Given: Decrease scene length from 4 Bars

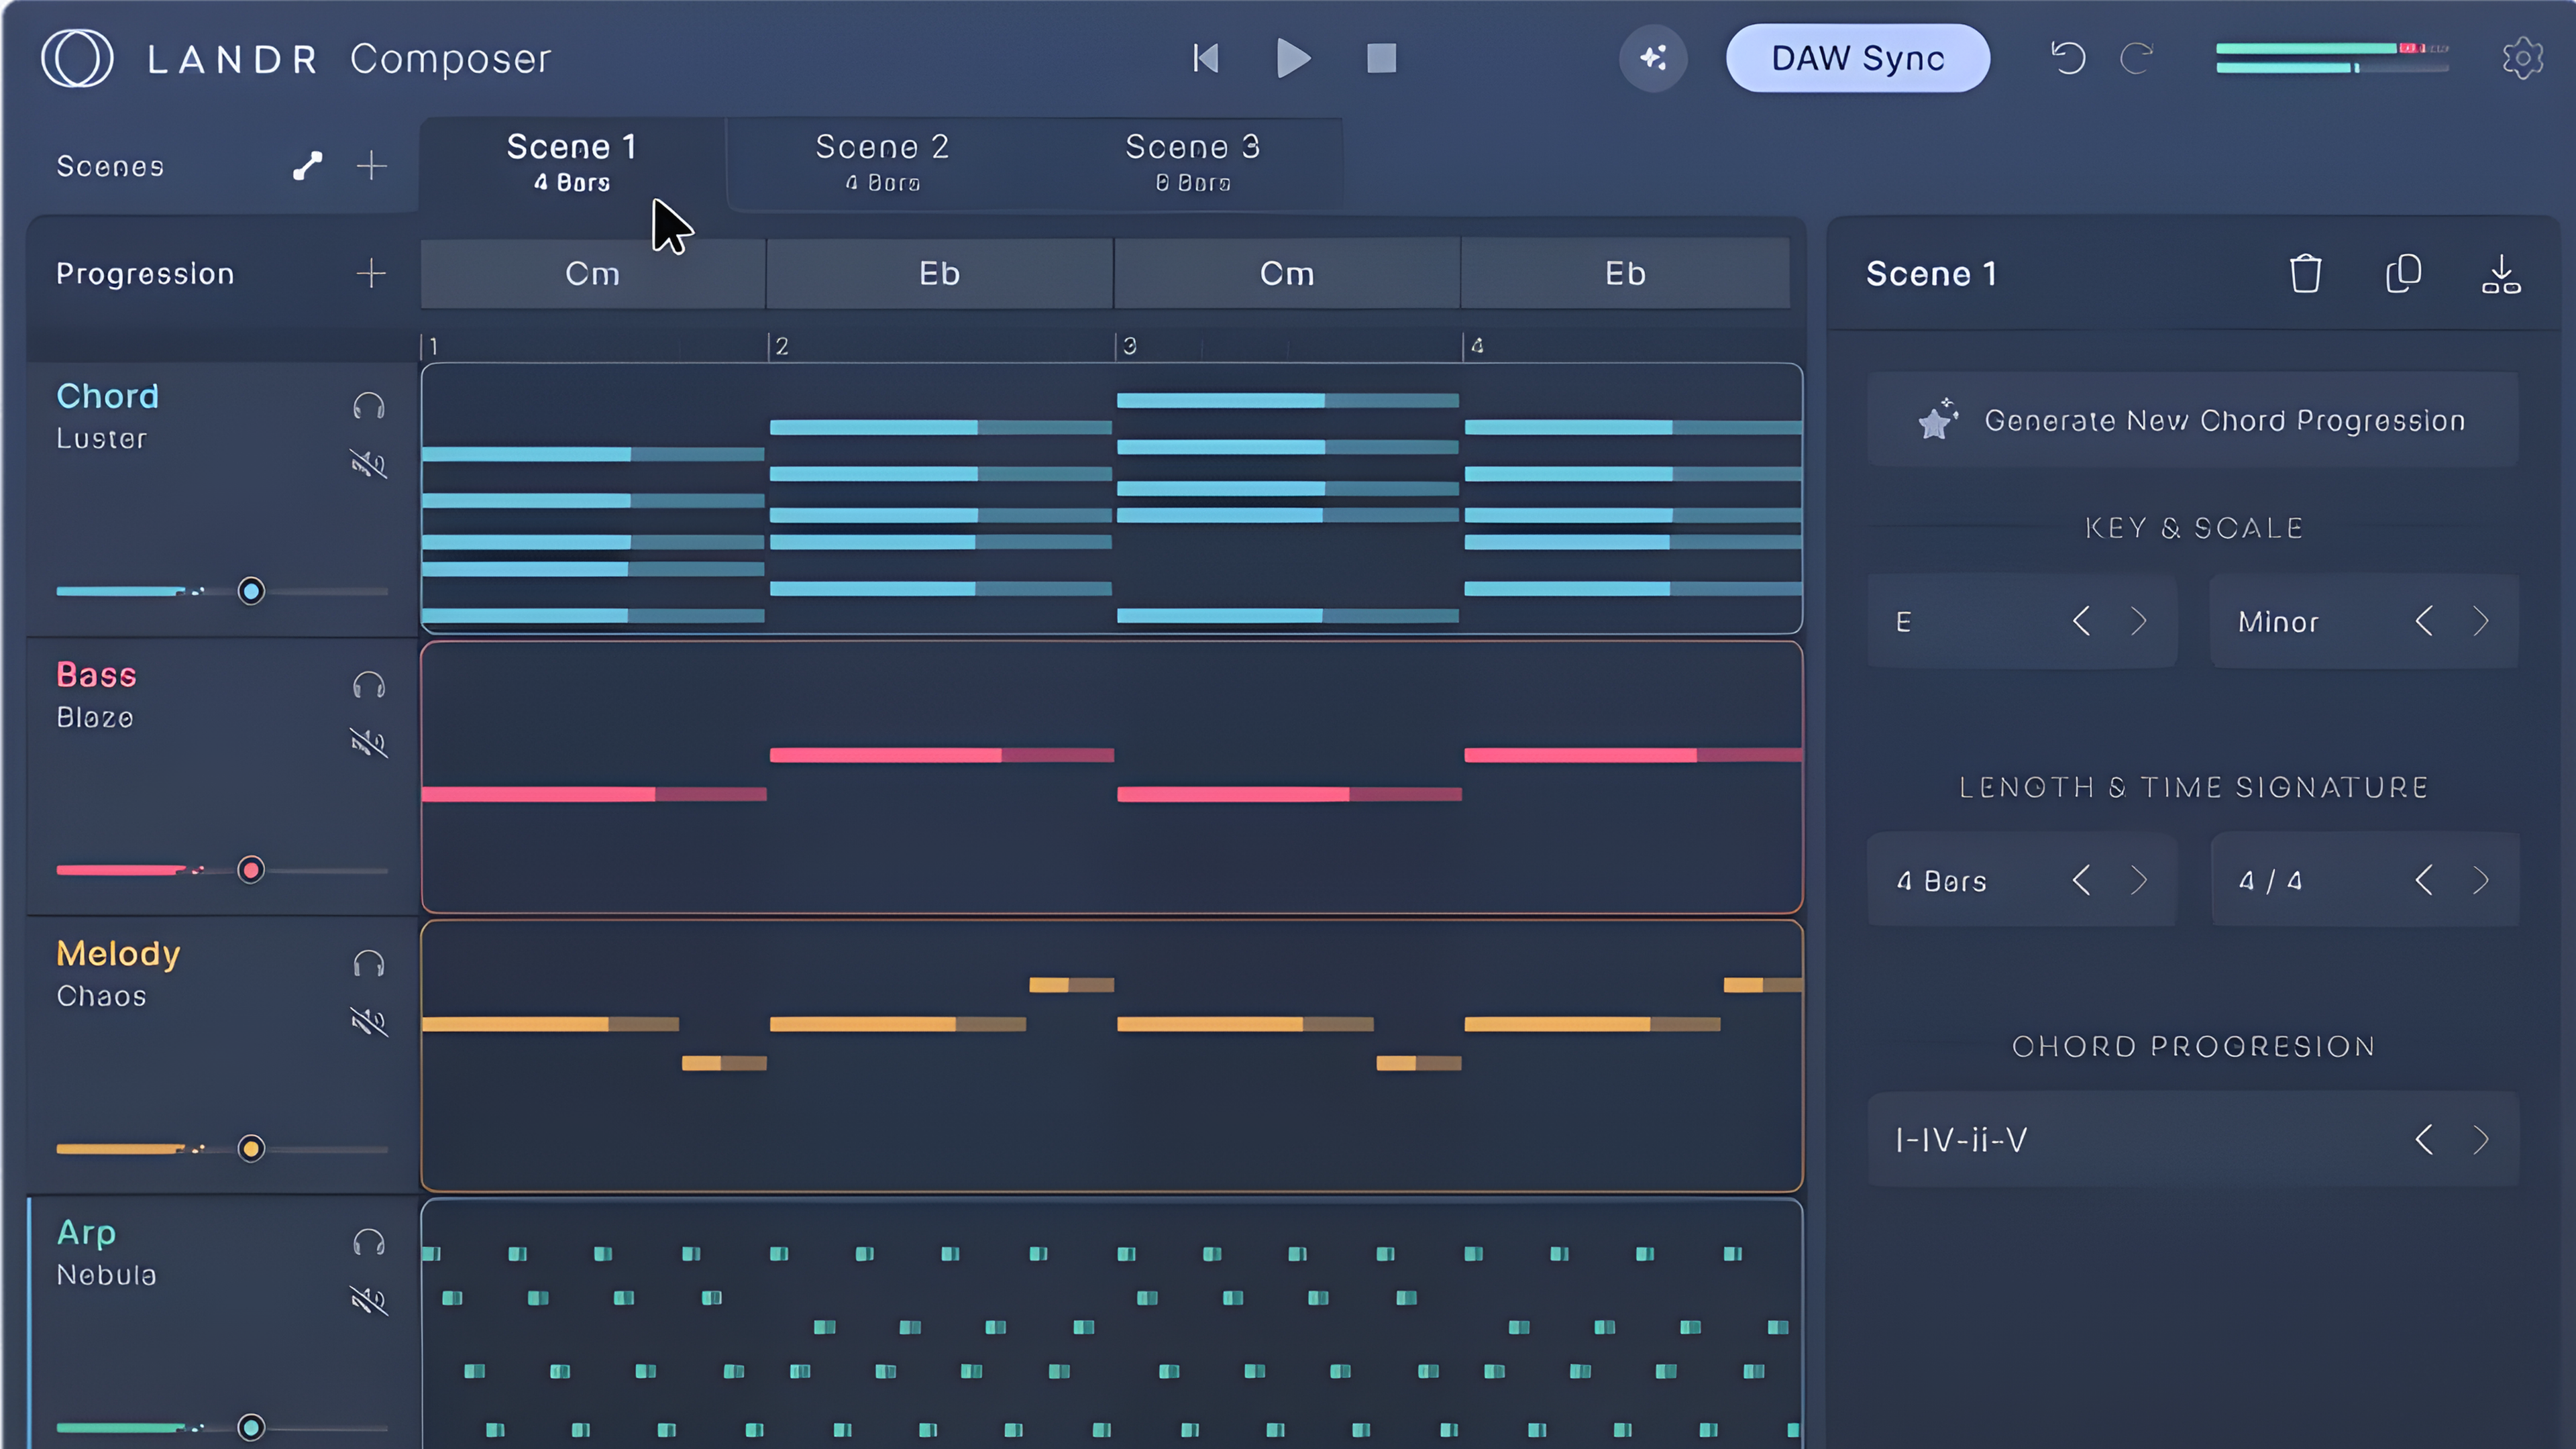Looking at the screenshot, I should 2082,880.
